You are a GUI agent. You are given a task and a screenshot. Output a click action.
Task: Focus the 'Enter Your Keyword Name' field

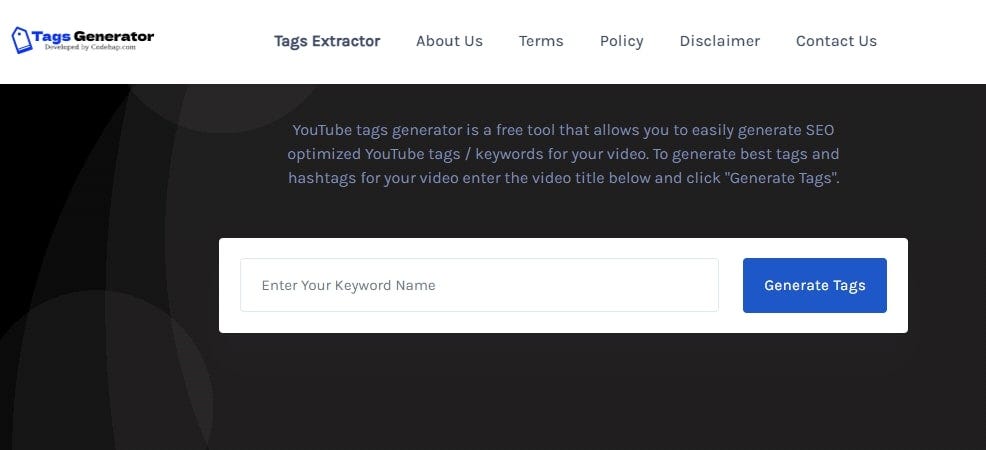coord(479,285)
